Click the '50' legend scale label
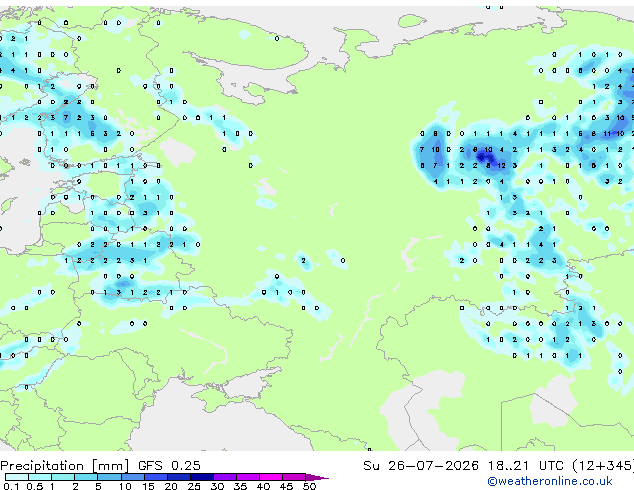Image resolution: width=634 pixels, height=490 pixels. 309,486
